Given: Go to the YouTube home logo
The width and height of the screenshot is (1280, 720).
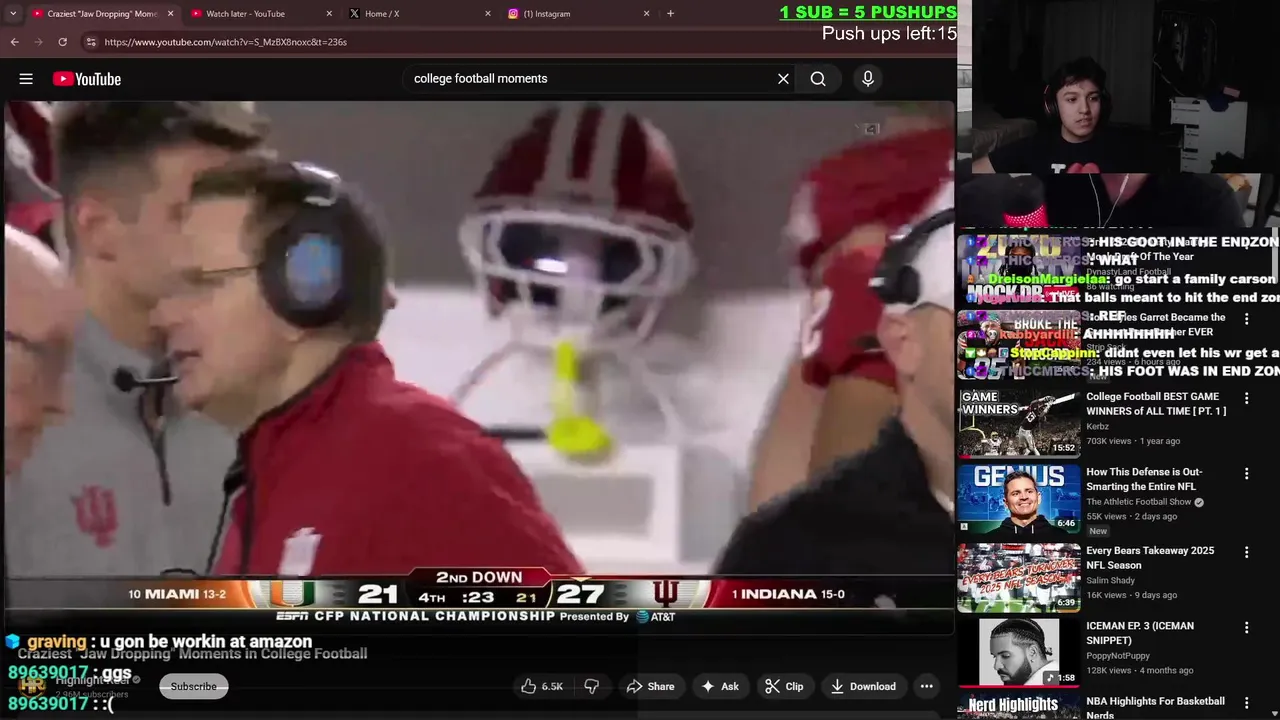Looking at the screenshot, I should 87,79.
